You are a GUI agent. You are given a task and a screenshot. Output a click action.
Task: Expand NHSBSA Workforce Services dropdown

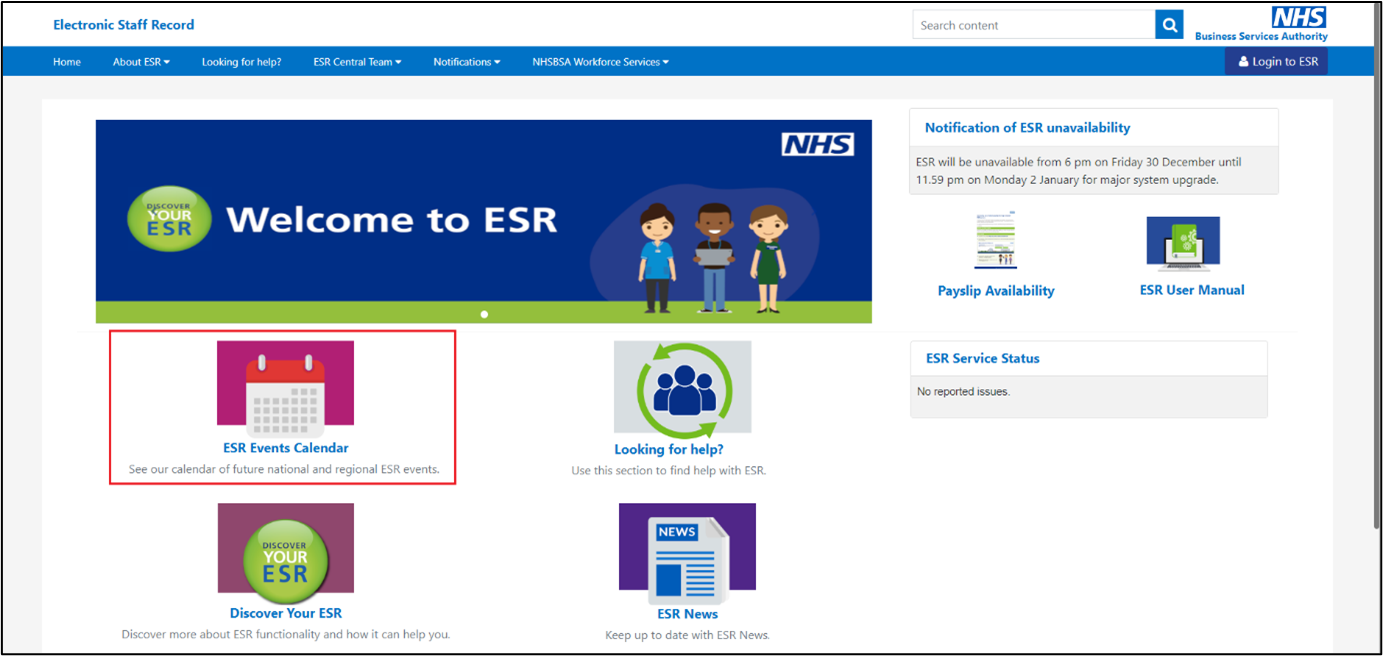click(x=601, y=62)
